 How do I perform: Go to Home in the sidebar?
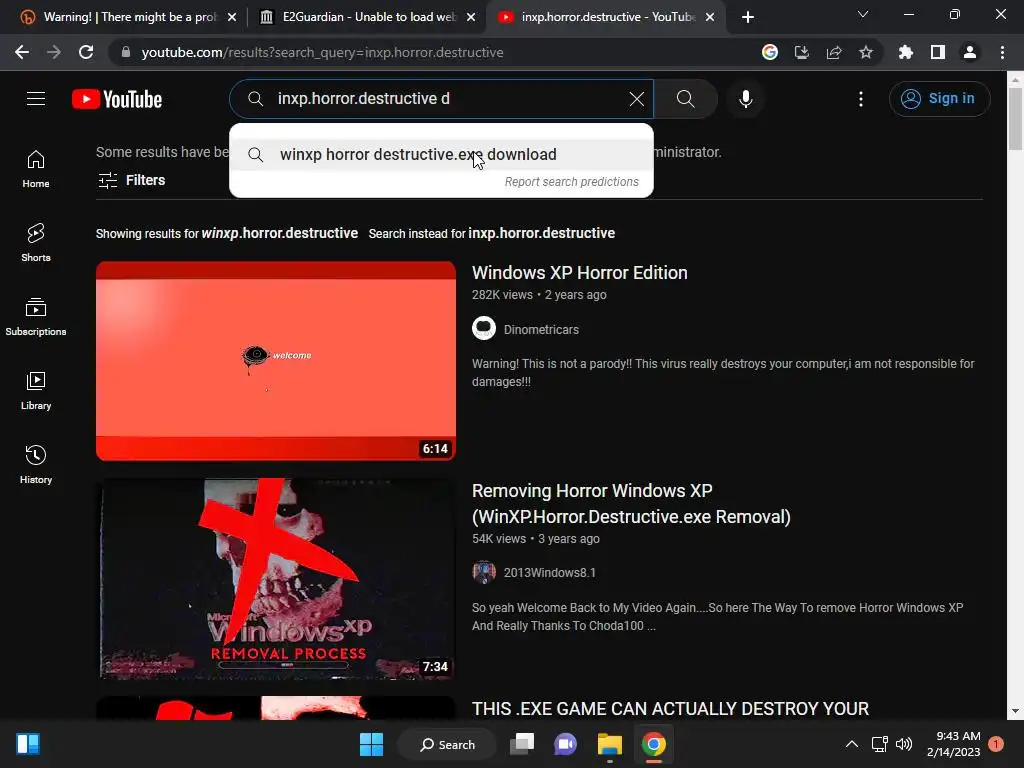tap(36, 169)
